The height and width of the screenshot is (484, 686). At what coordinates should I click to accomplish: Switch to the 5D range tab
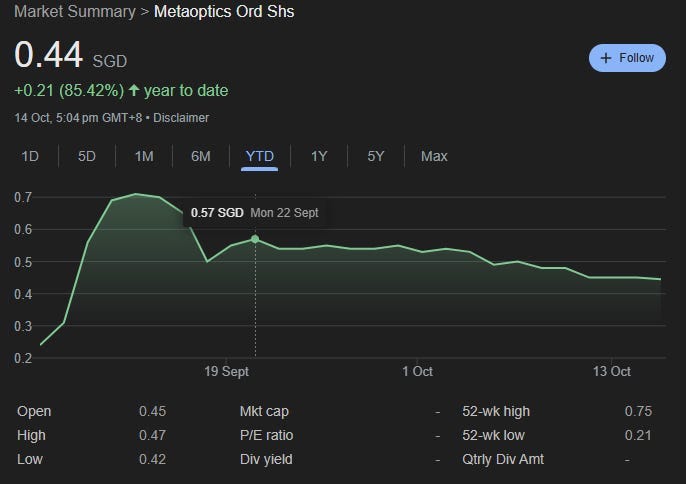point(87,156)
